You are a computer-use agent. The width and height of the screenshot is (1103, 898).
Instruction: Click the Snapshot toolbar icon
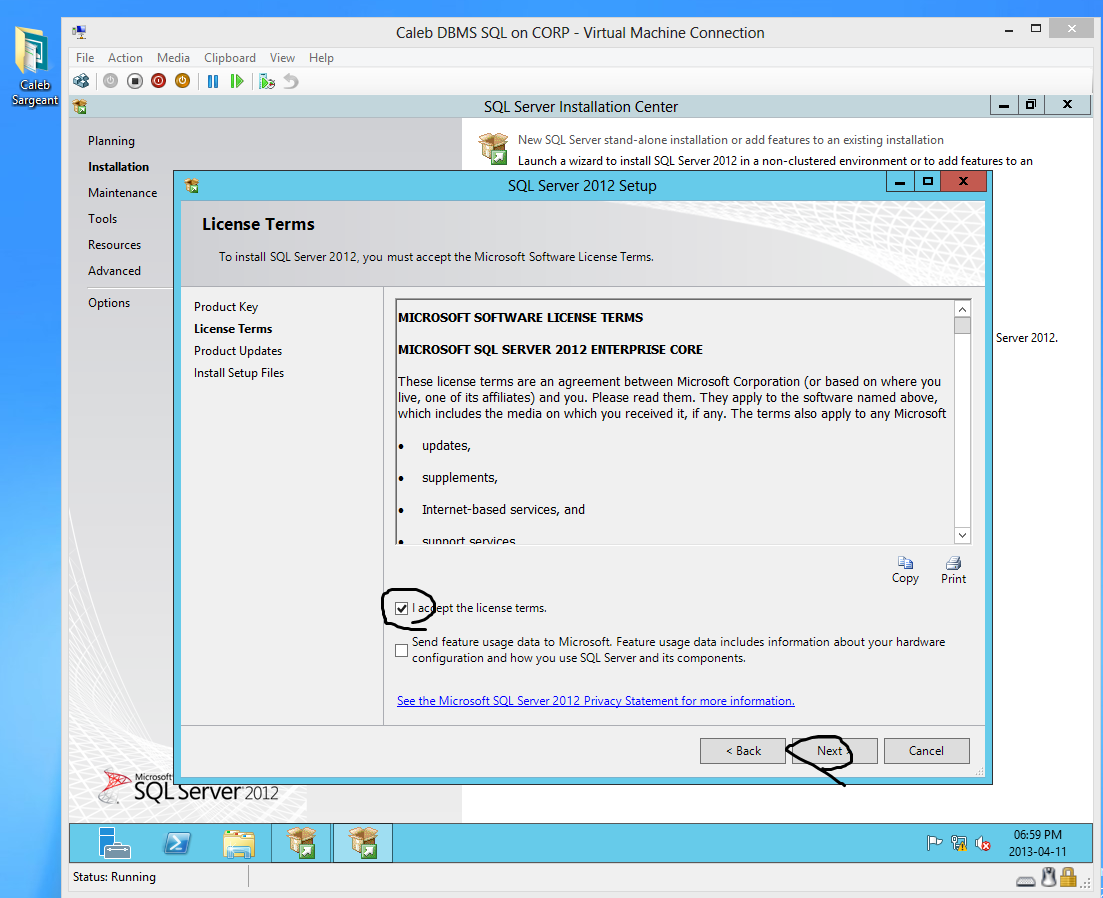pyautogui.click(x=267, y=82)
